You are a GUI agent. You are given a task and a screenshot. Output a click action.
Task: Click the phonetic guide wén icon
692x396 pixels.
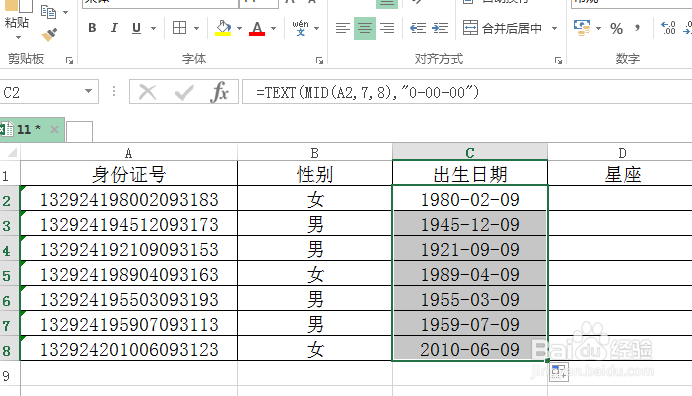[301, 28]
